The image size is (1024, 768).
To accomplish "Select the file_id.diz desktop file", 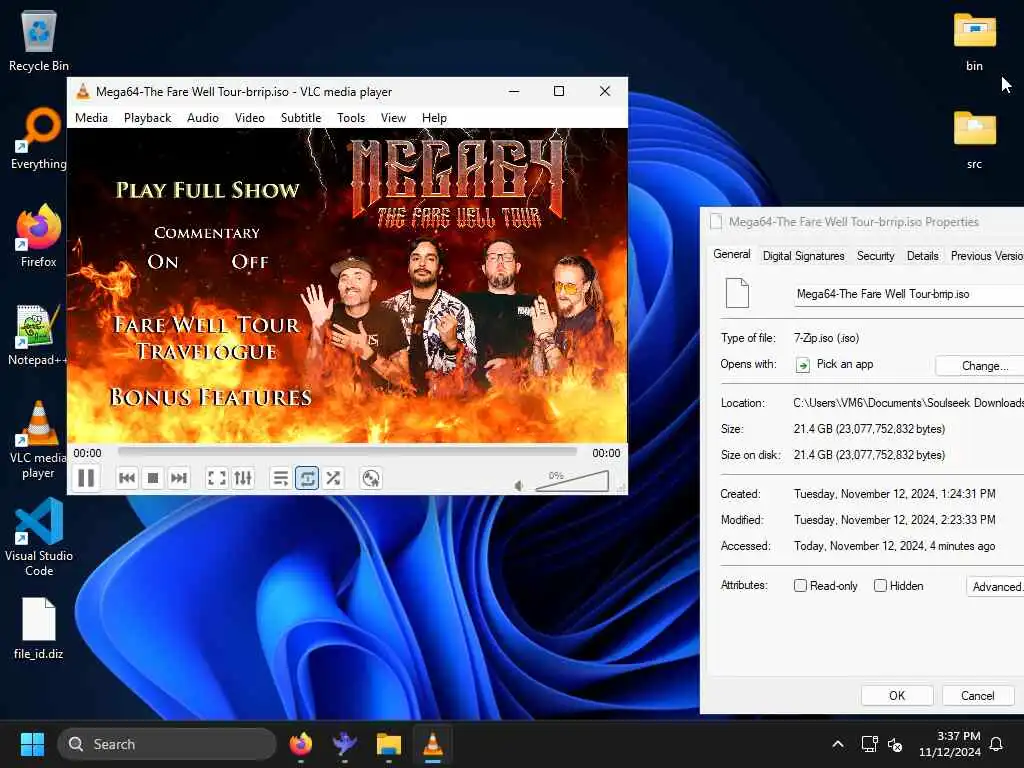I will pyautogui.click(x=39, y=629).
